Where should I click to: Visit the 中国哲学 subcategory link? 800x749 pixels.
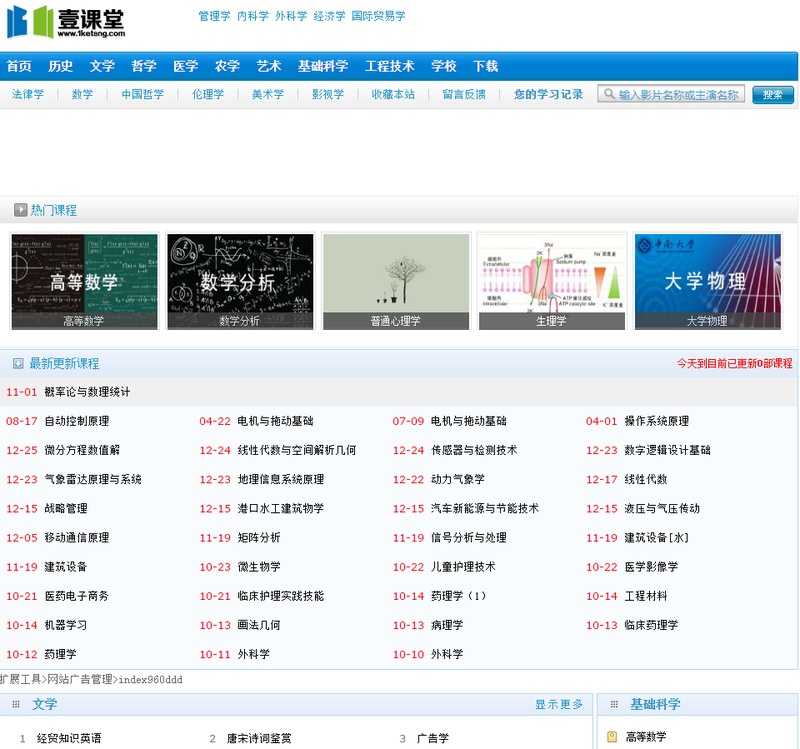coord(142,94)
